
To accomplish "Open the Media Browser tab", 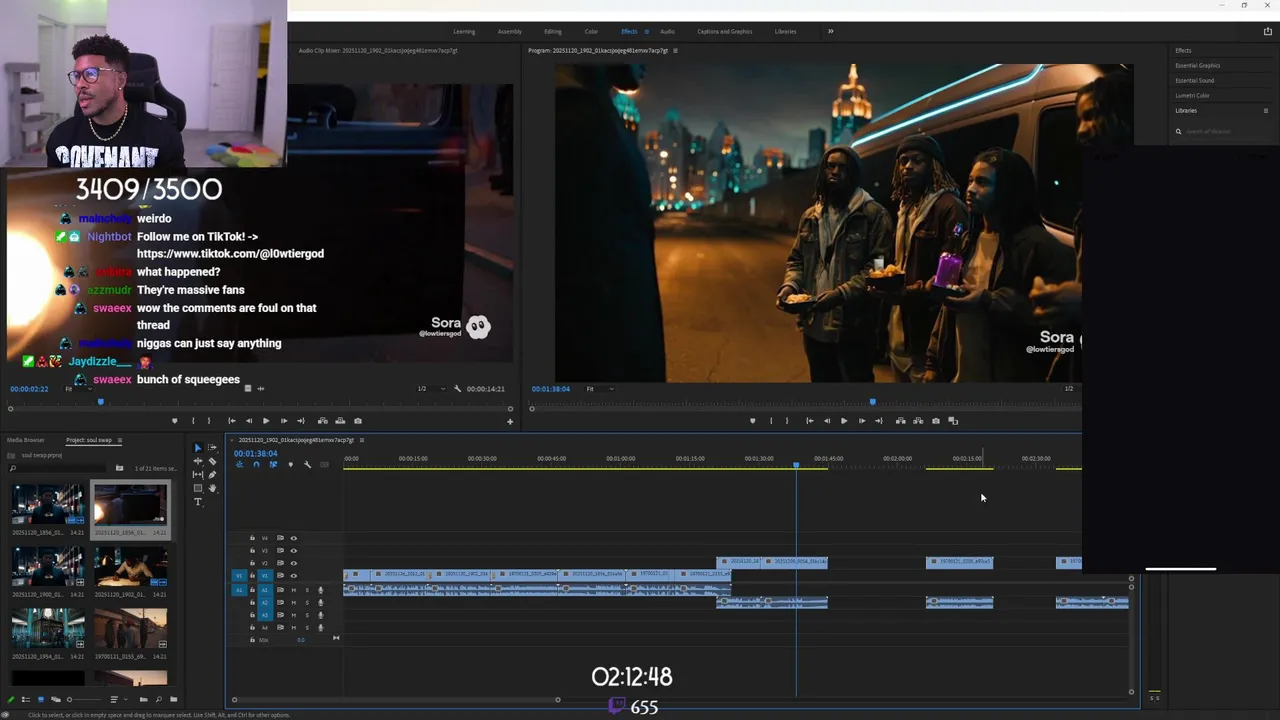I will [26, 440].
